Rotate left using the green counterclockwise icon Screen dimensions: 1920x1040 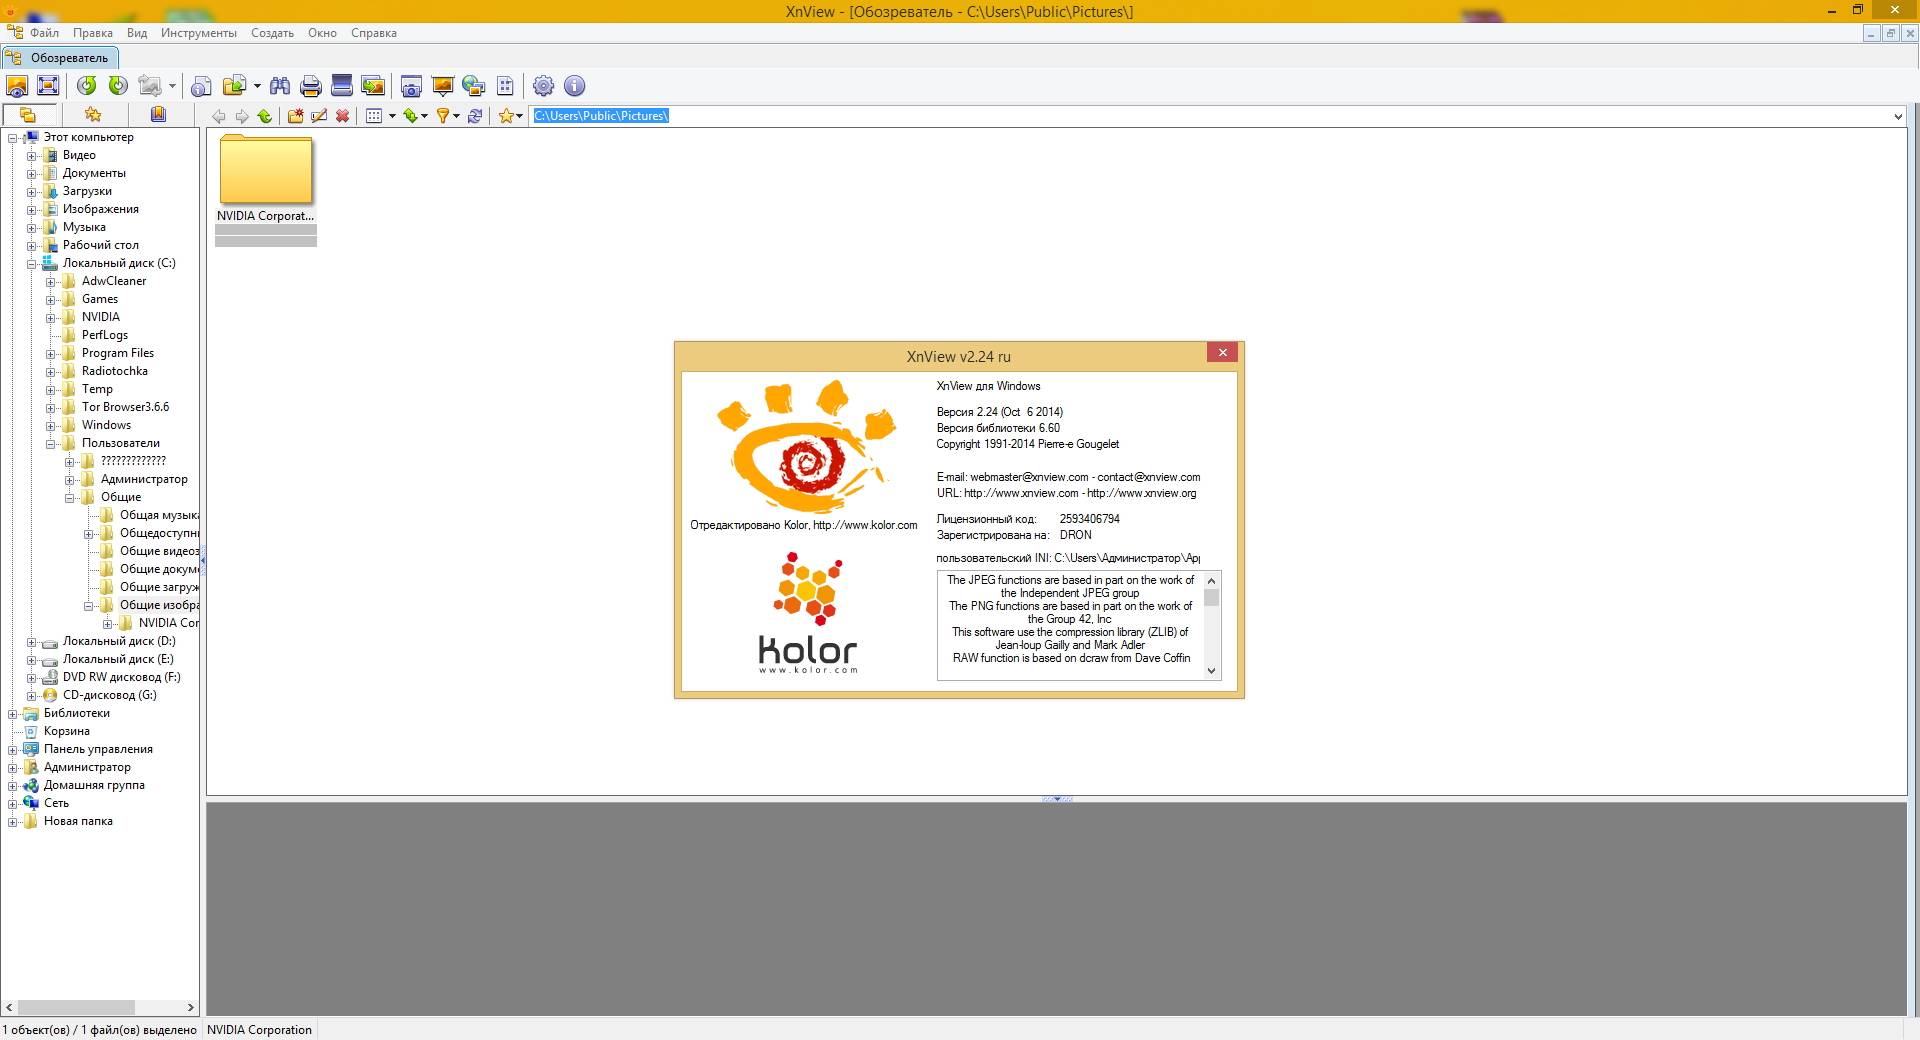87,86
